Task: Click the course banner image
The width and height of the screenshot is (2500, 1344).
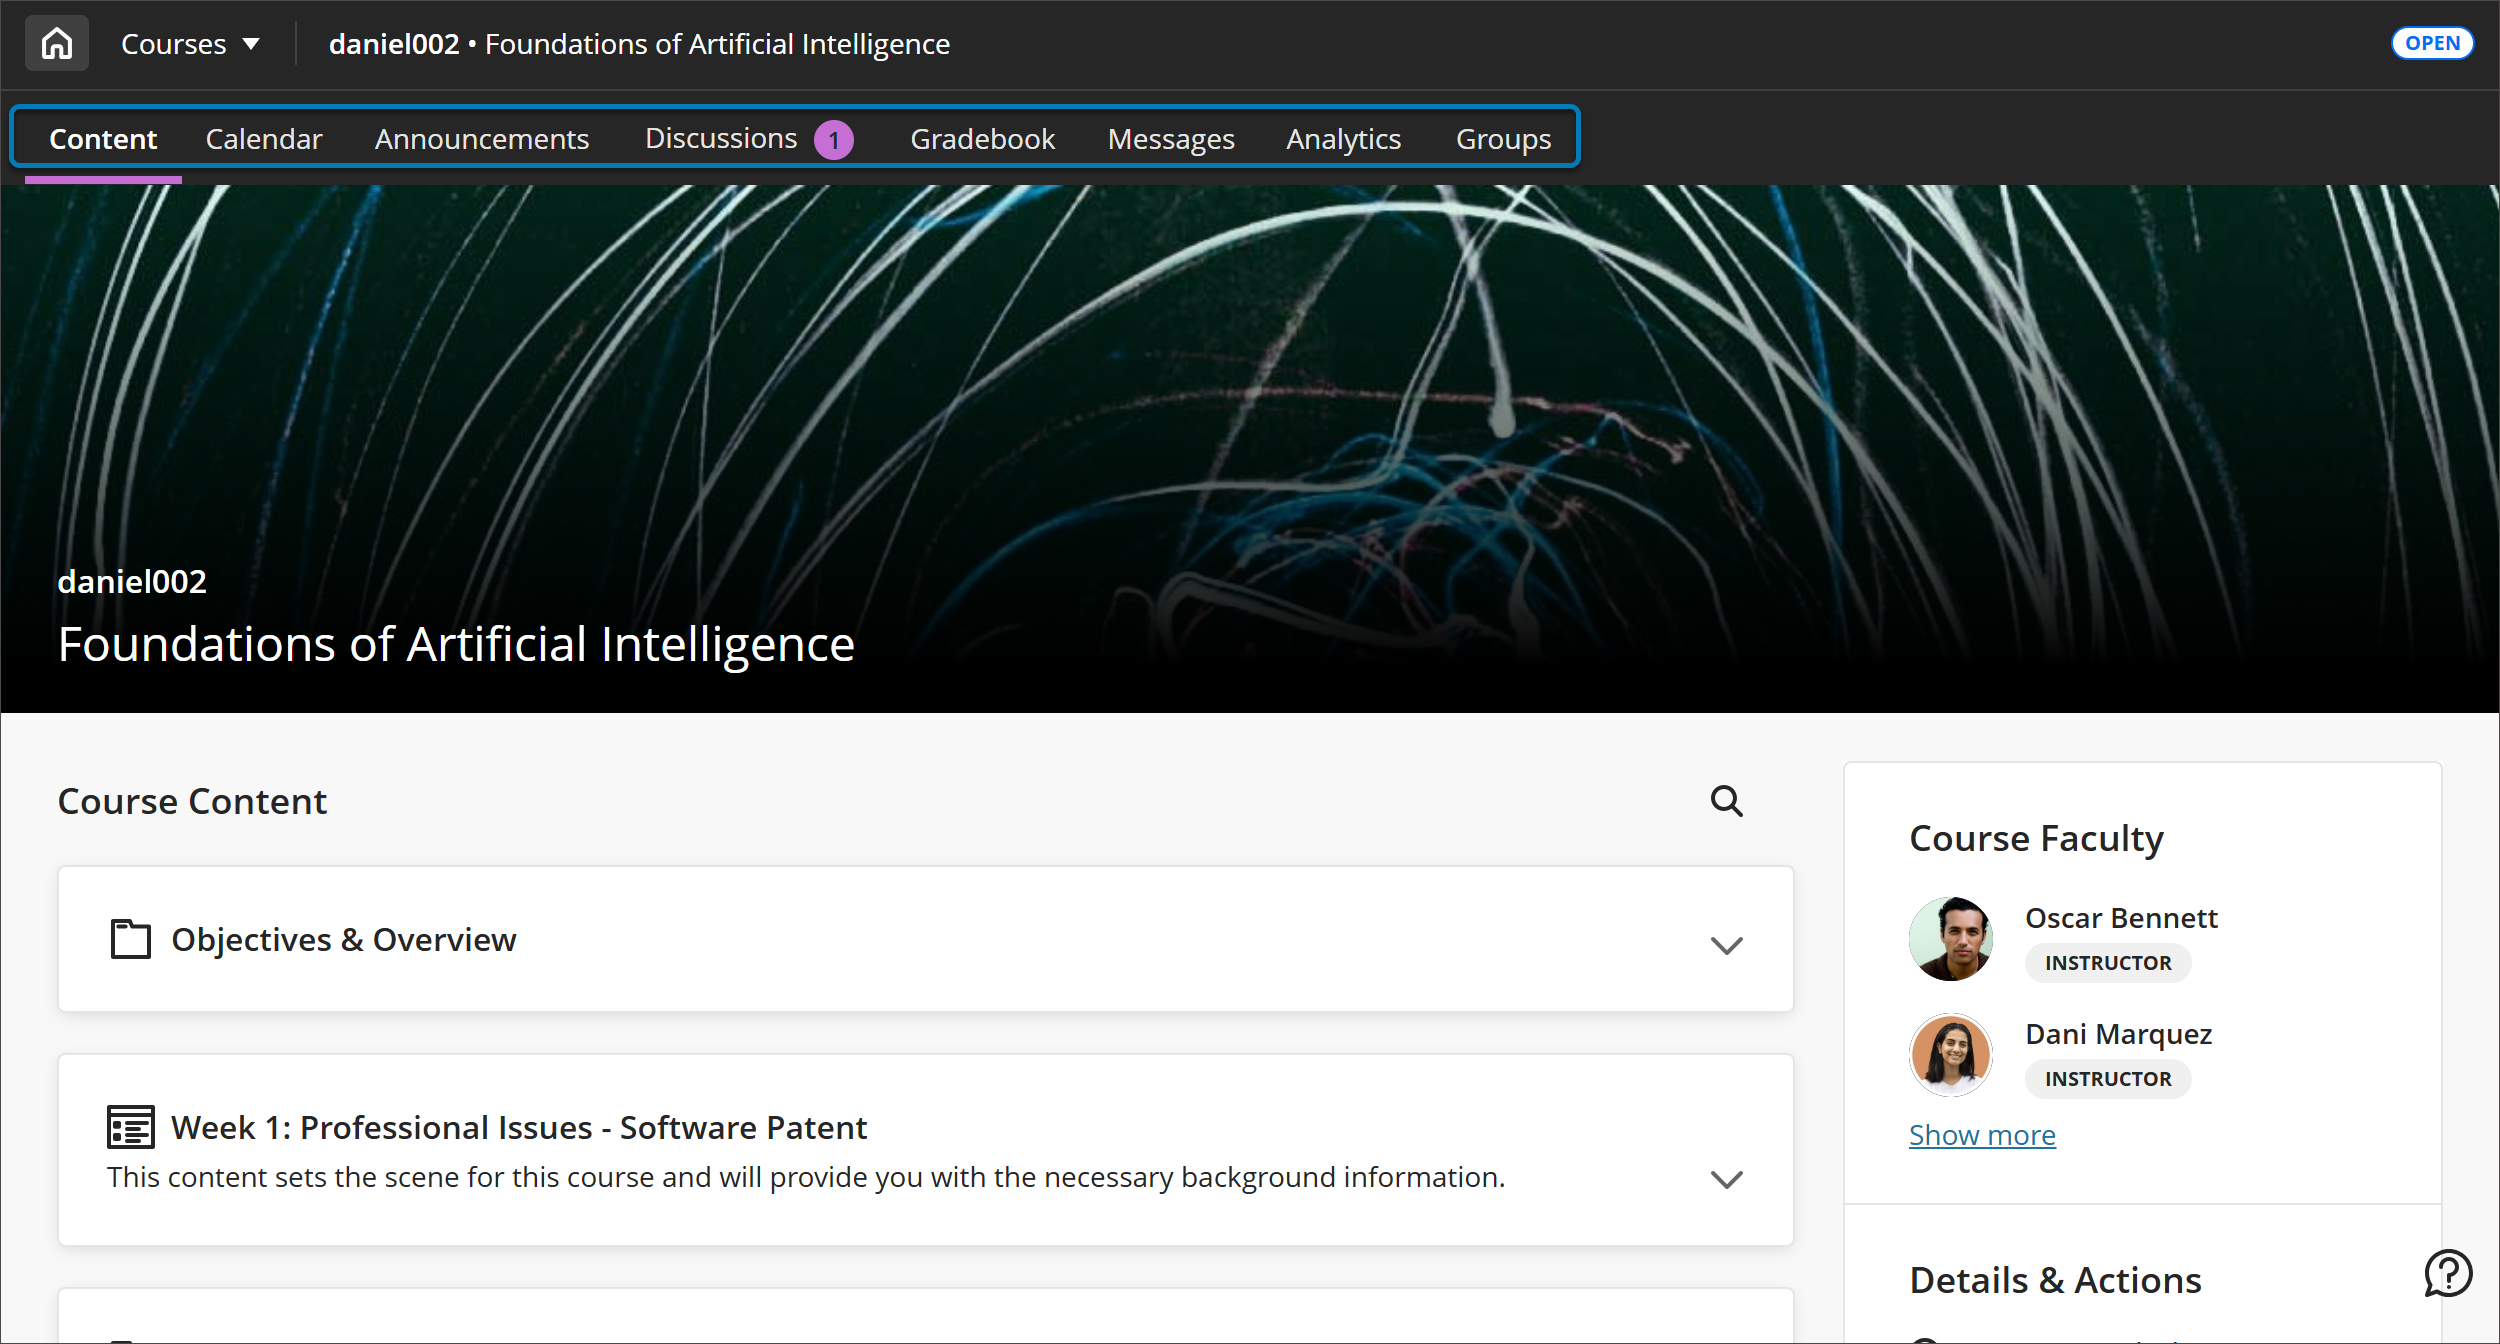Action: tap(1250, 400)
